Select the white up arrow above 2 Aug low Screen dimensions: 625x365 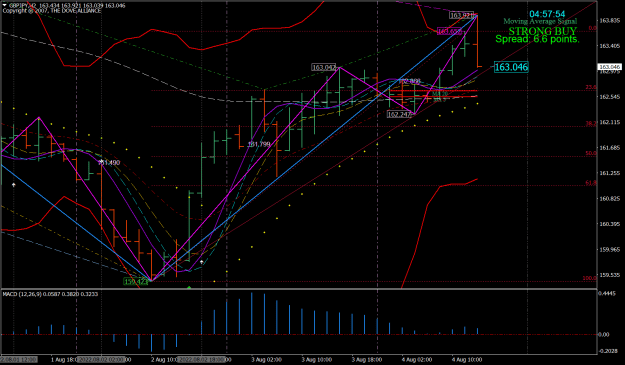pyautogui.click(x=202, y=261)
